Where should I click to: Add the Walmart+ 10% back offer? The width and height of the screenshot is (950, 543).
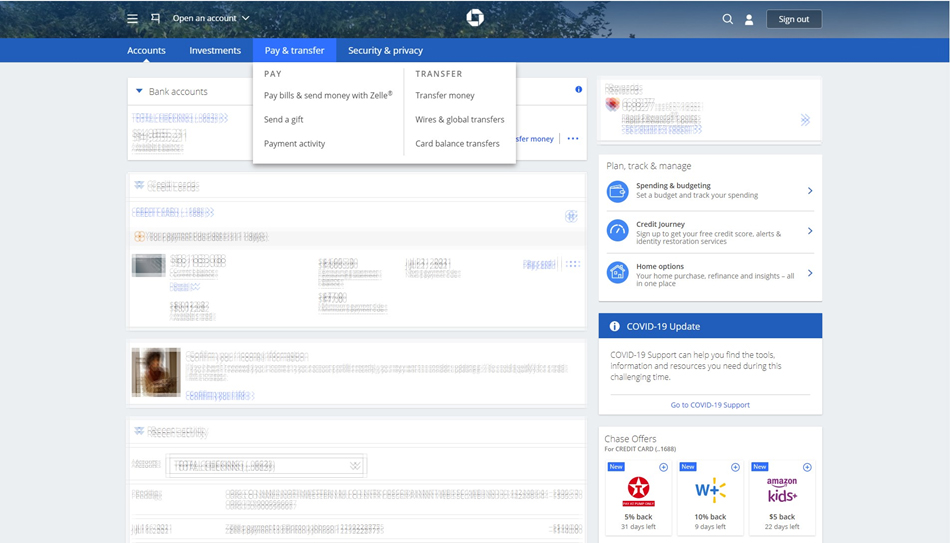(735, 467)
